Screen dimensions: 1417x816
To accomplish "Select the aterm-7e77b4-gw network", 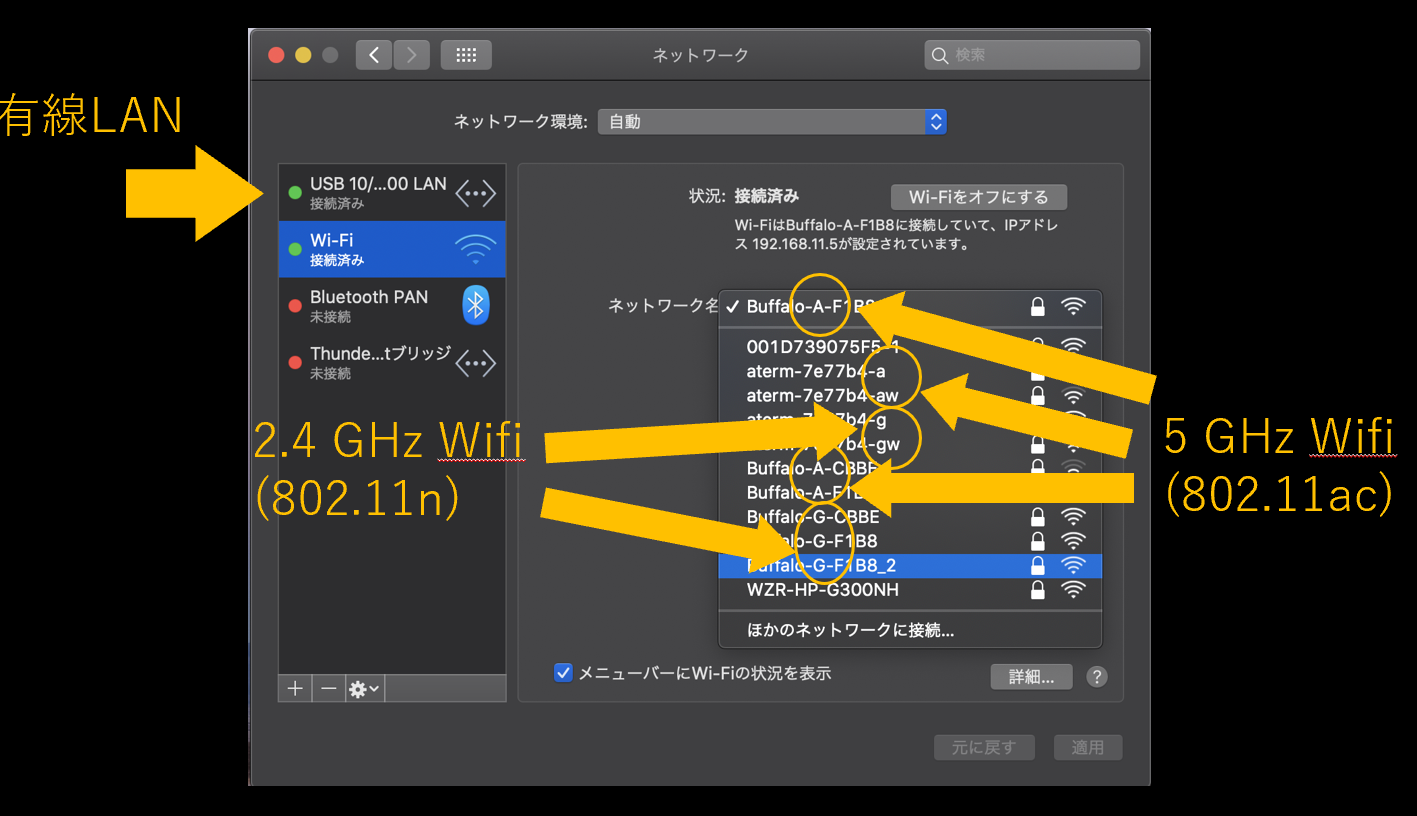I will [x=800, y=443].
